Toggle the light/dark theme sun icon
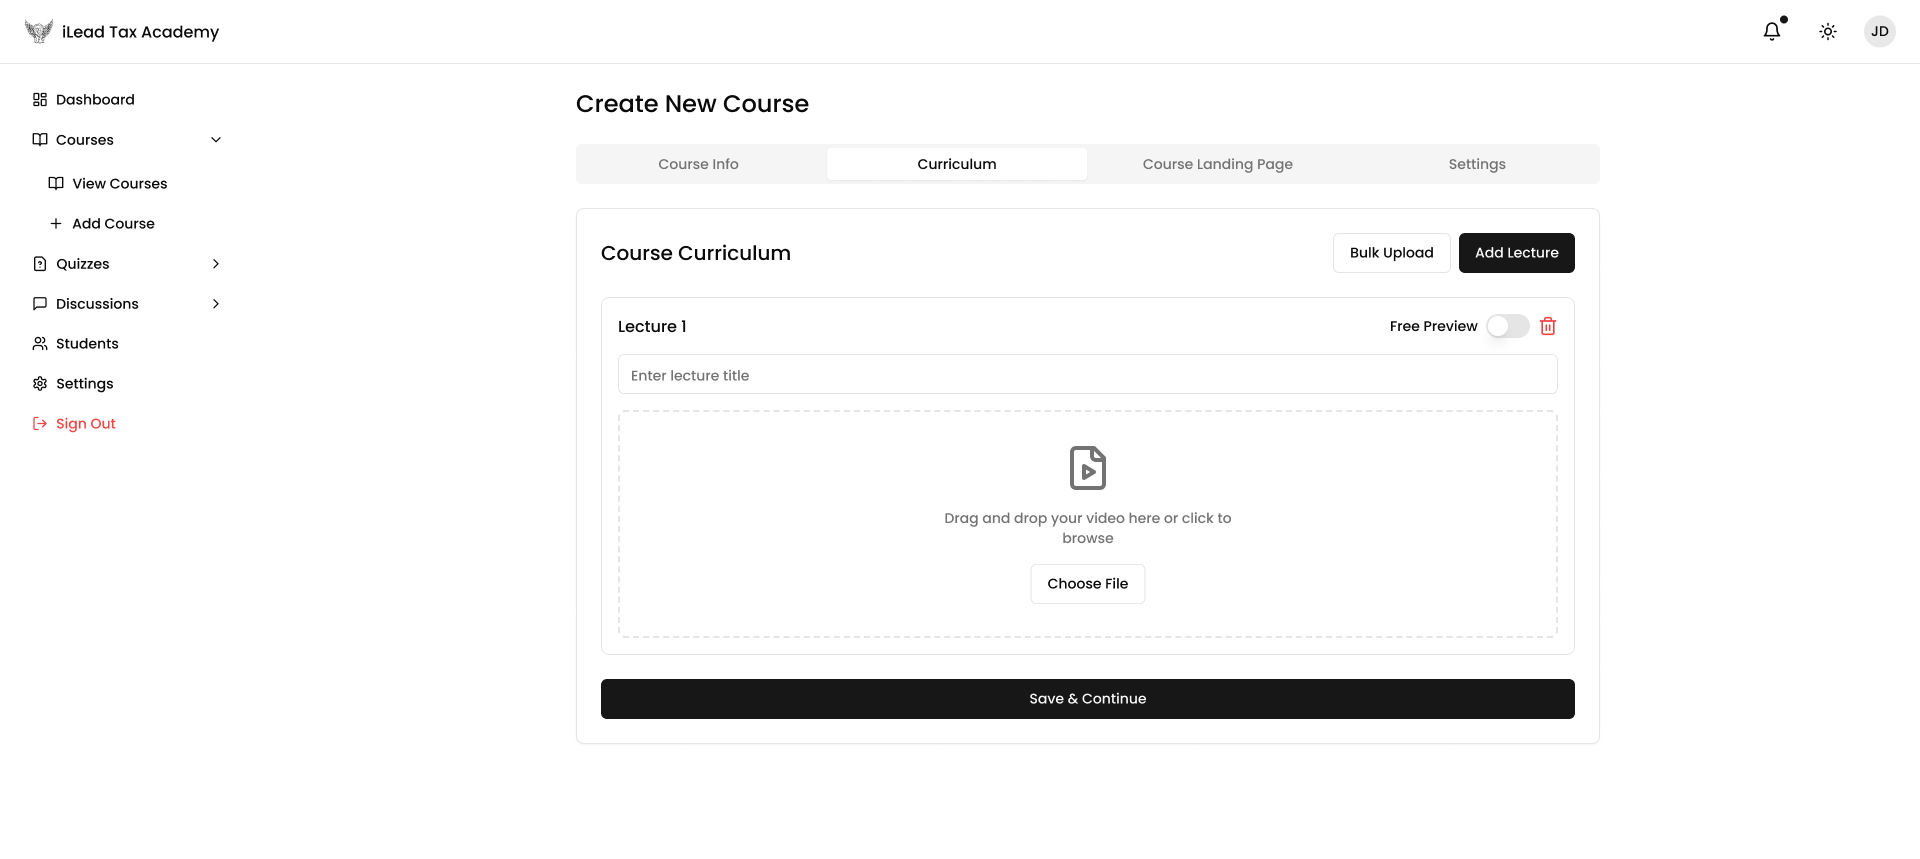 point(1827,31)
